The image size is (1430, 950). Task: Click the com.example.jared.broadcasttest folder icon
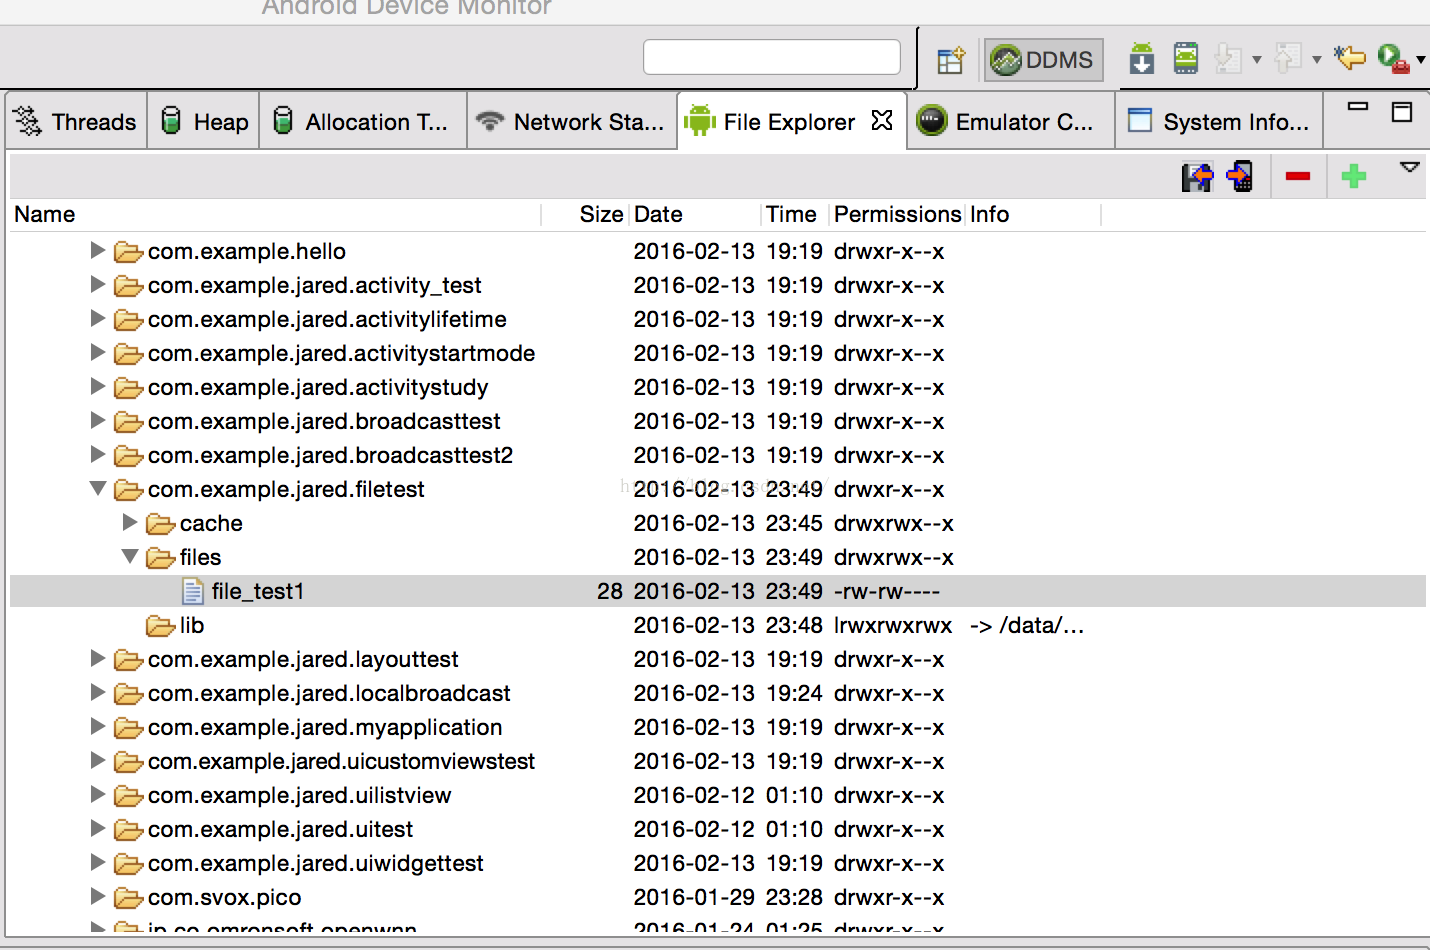coord(129,422)
